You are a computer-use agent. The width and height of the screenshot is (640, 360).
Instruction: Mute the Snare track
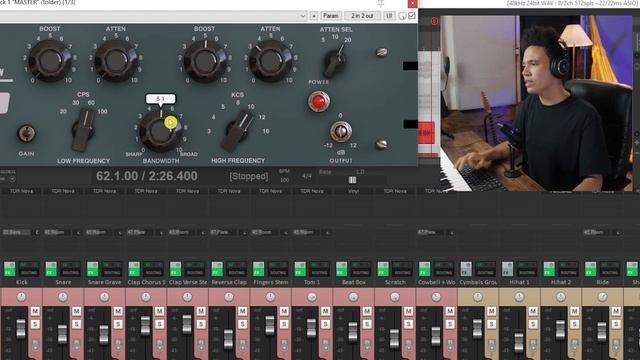76,311
